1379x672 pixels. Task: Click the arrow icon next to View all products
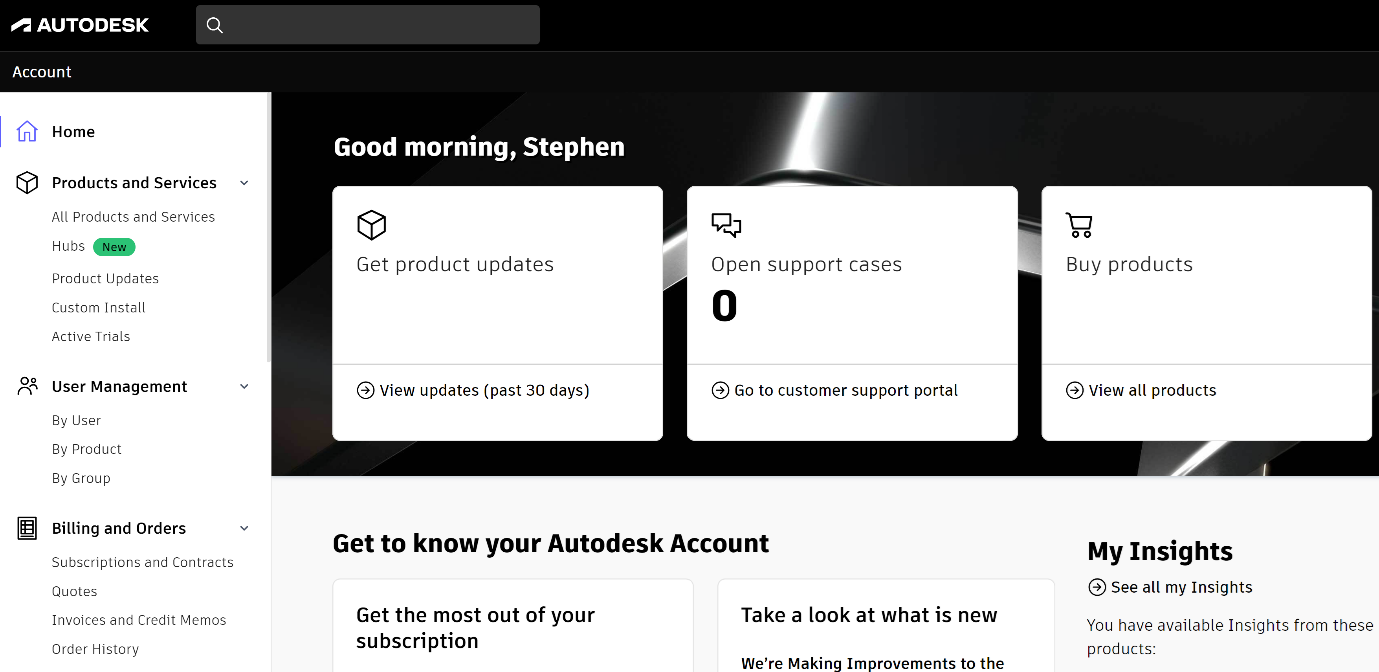pos(1072,390)
